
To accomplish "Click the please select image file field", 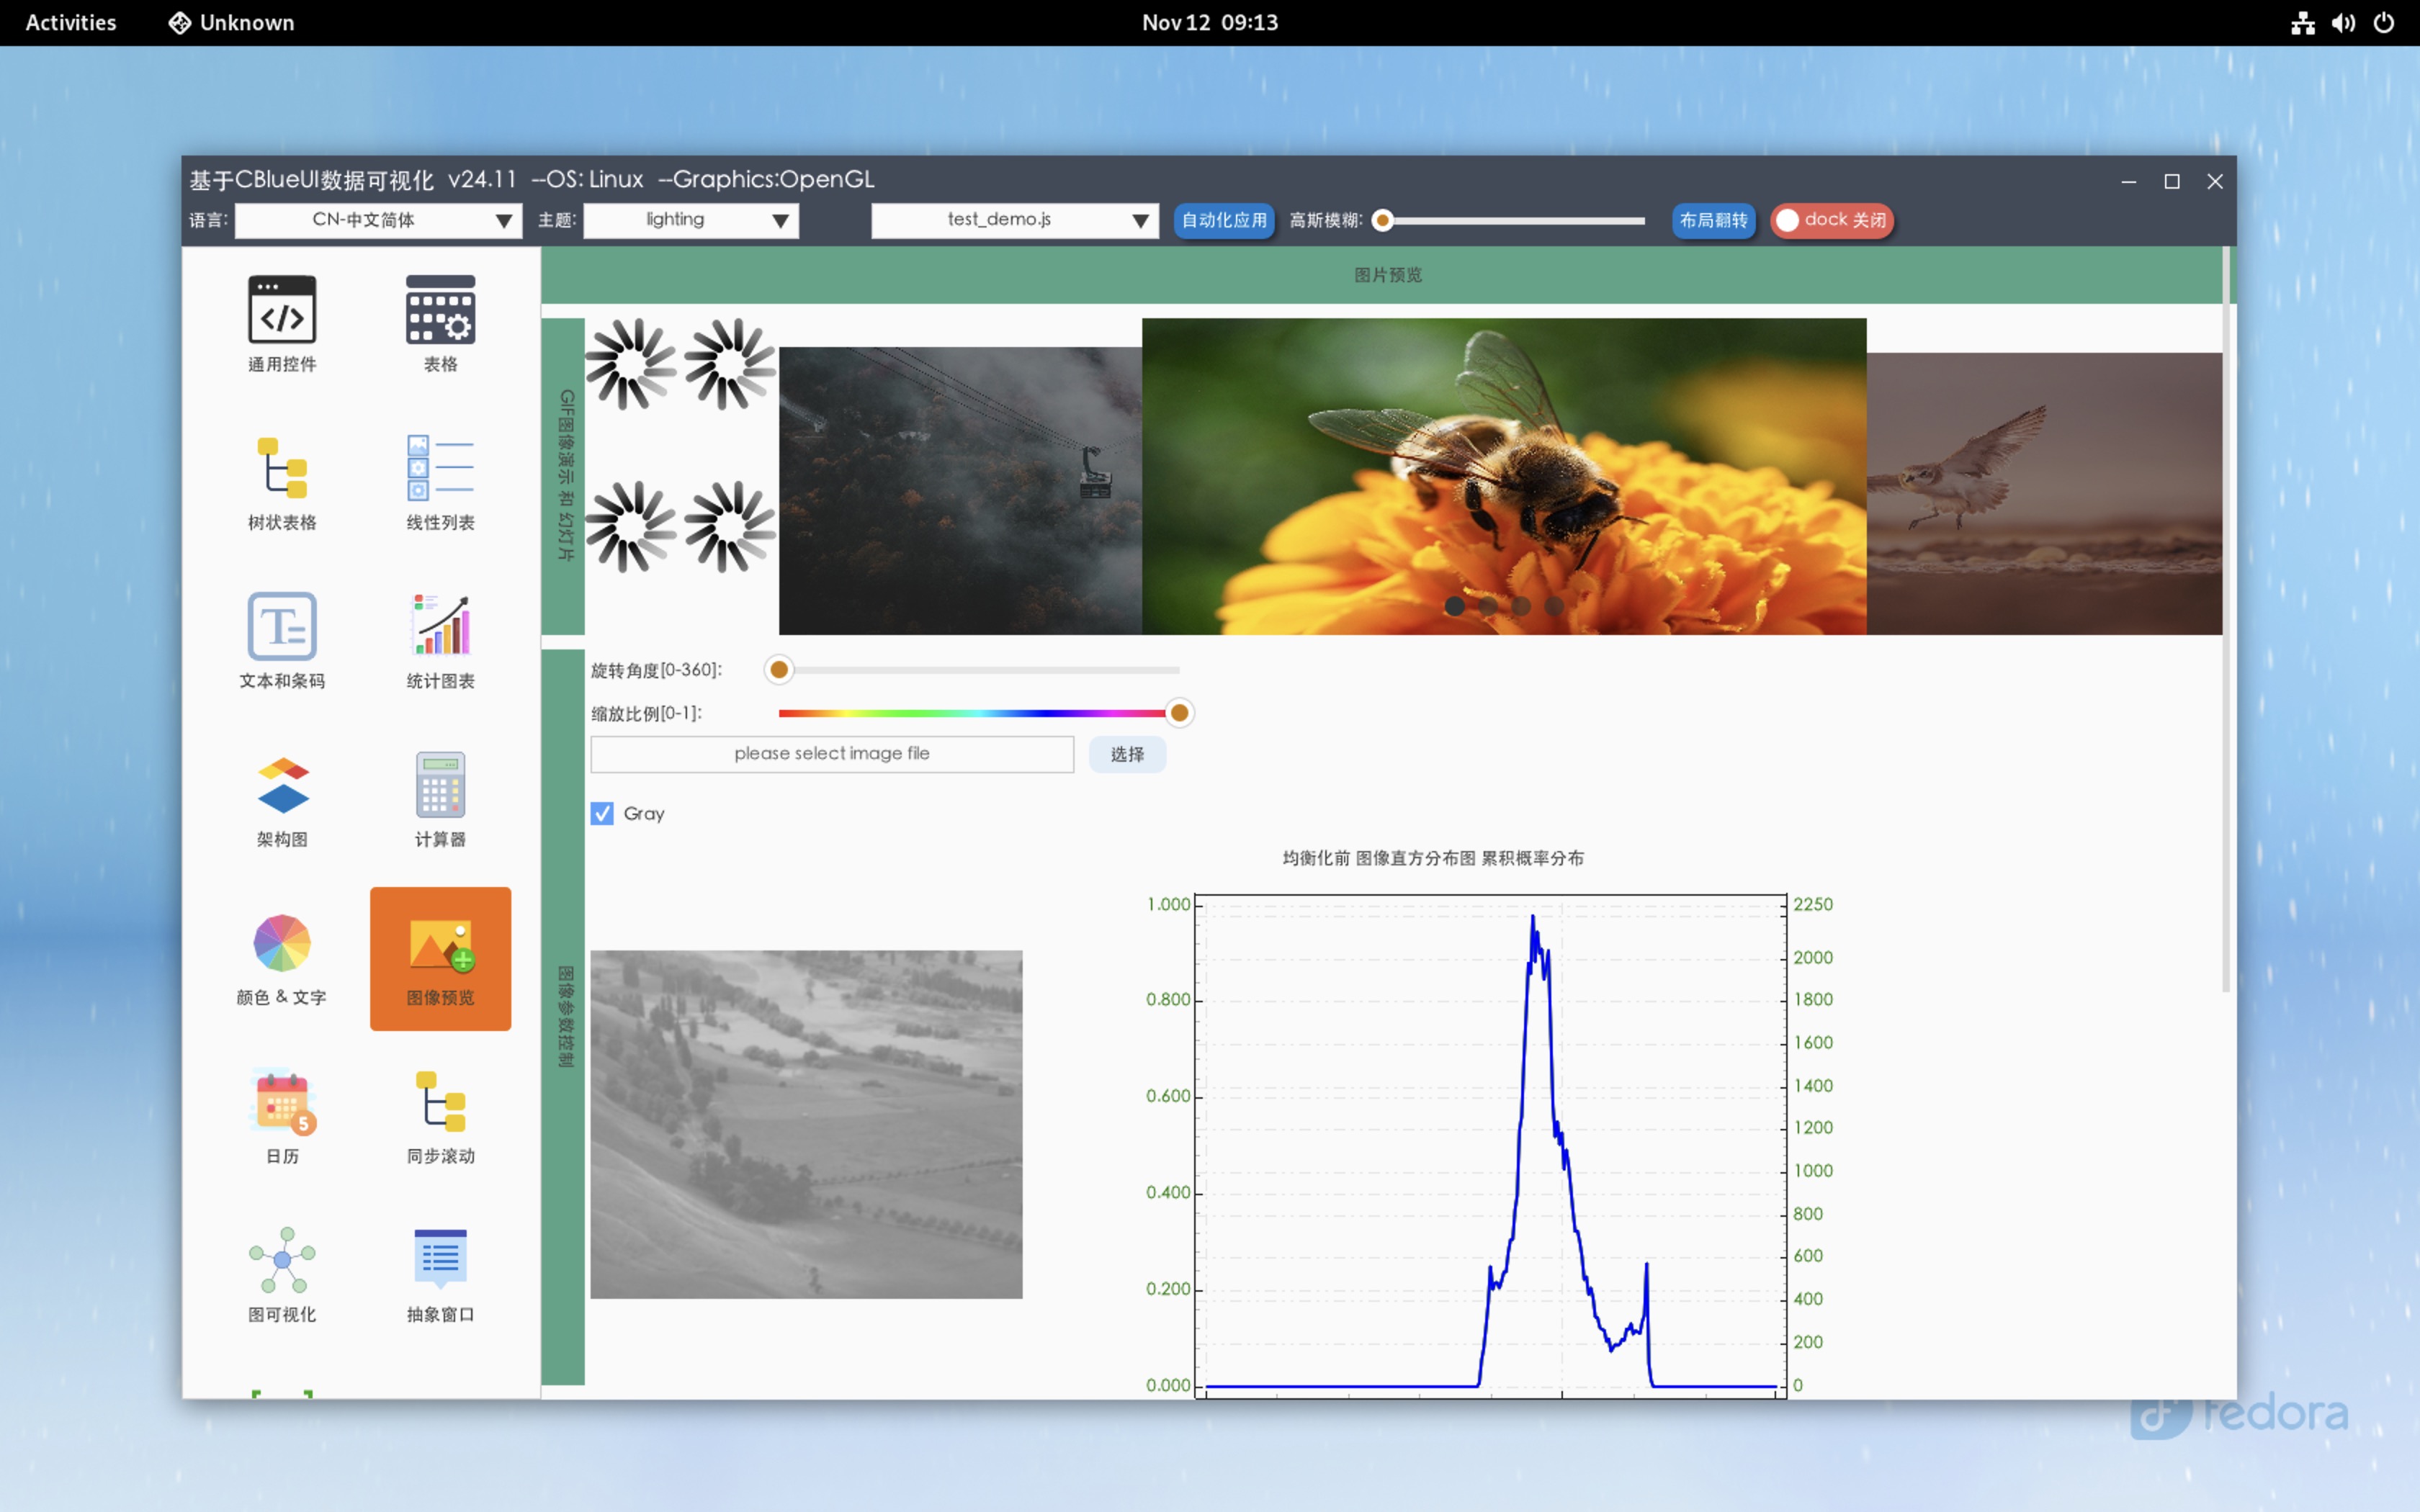I will (832, 754).
